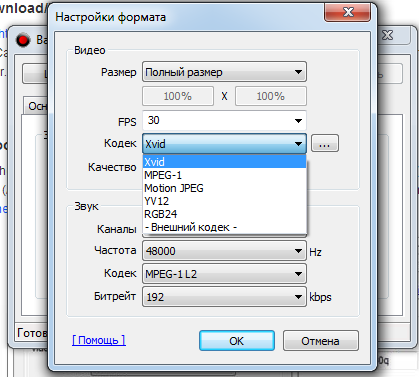Click the Hz unit label
Image resolution: width=419 pixels, height=377 pixels.
pyautogui.click(x=315, y=252)
